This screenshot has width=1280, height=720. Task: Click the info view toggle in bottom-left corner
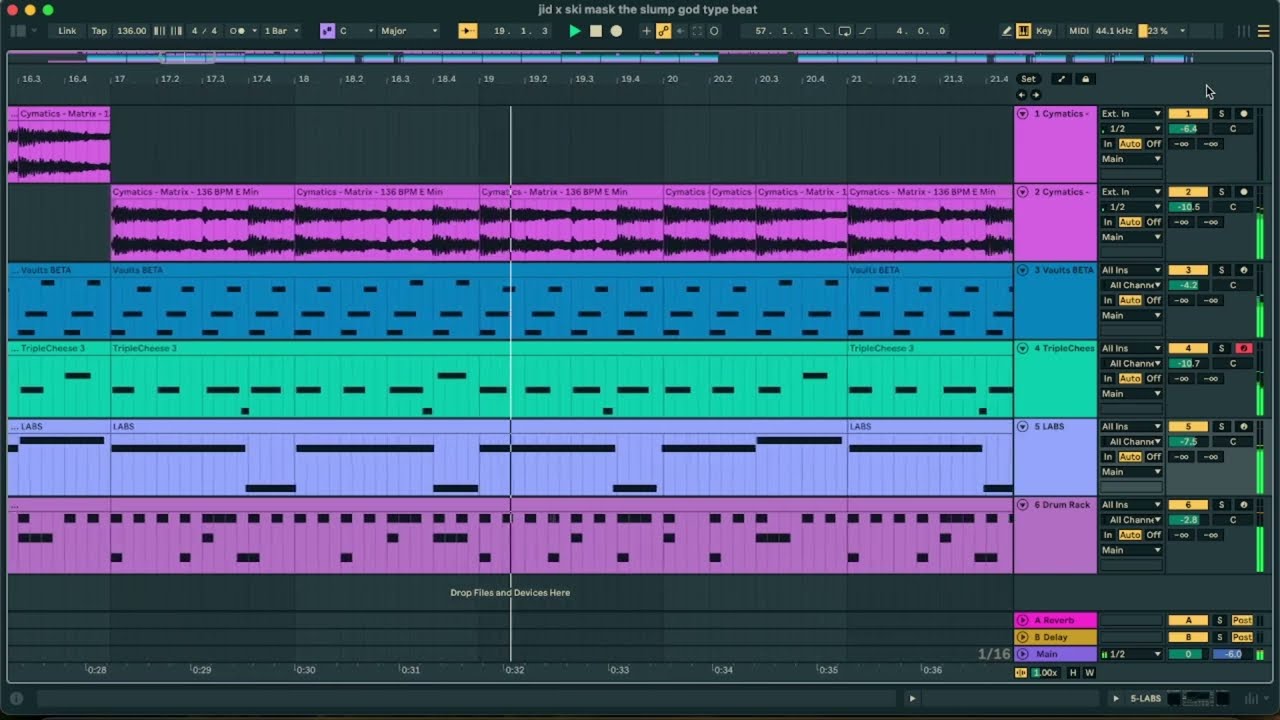coord(16,699)
